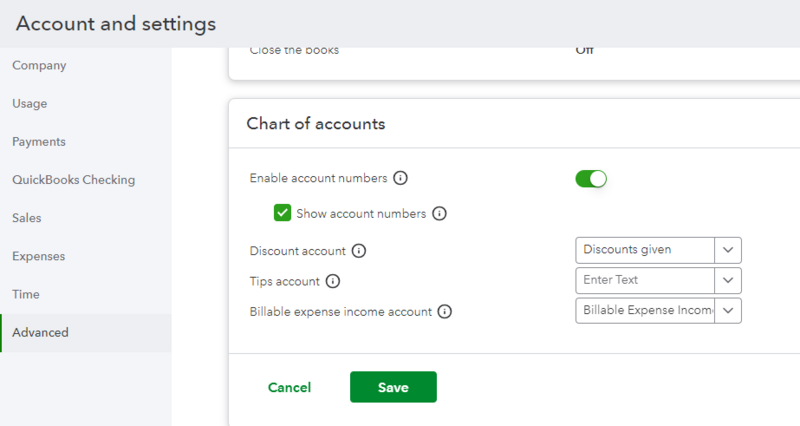Image resolution: width=800 pixels, height=426 pixels.
Task: Expand the Discount account dropdown arrow
Action: 728,250
